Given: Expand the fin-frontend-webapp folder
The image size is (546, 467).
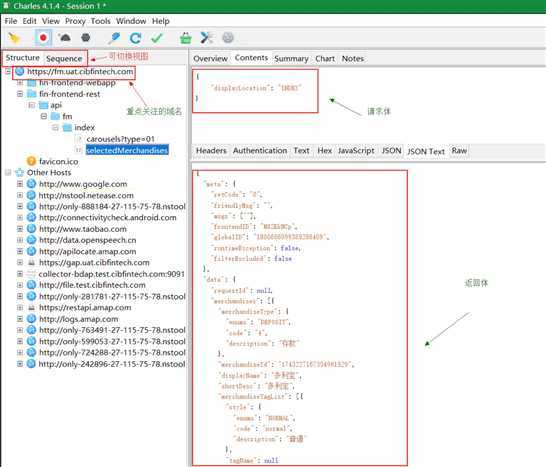Looking at the screenshot, I should pos(20,83).
